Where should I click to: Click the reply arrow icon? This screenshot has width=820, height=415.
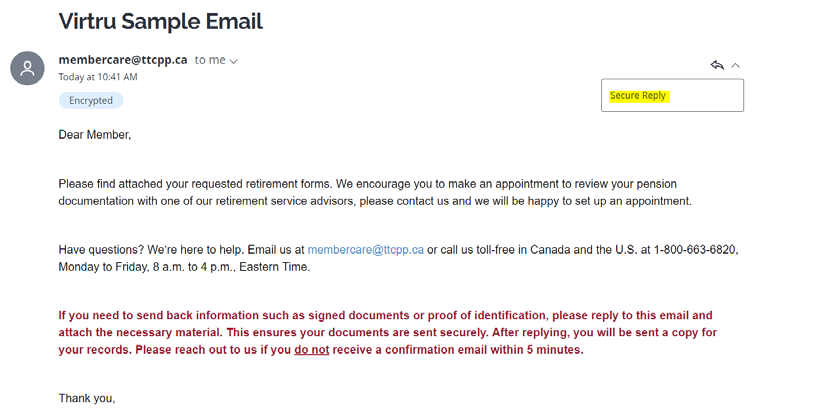pyautogui.click(x=716, y=65)
